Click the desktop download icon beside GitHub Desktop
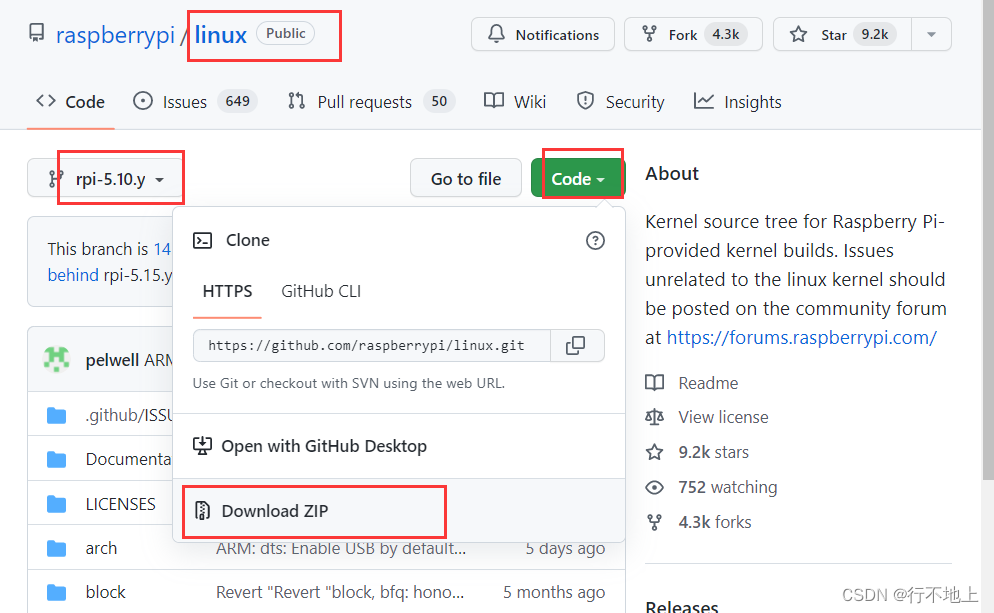Screen dimensions: 994x613 pos(202,446)
